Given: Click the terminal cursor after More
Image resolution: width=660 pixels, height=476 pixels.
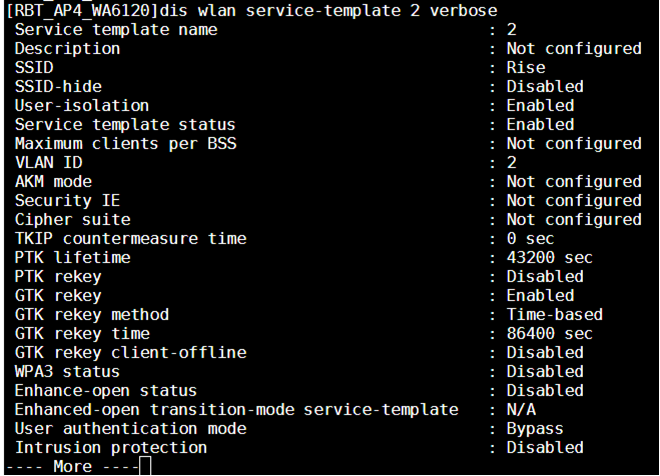Looking at the screenshot, I should (x=145, y=466).
